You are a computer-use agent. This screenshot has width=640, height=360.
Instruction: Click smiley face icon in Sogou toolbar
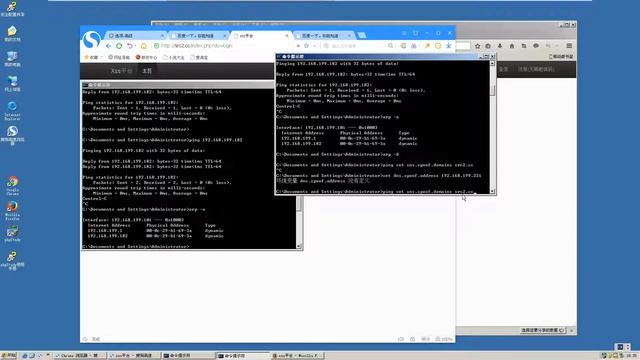(438, 46)
